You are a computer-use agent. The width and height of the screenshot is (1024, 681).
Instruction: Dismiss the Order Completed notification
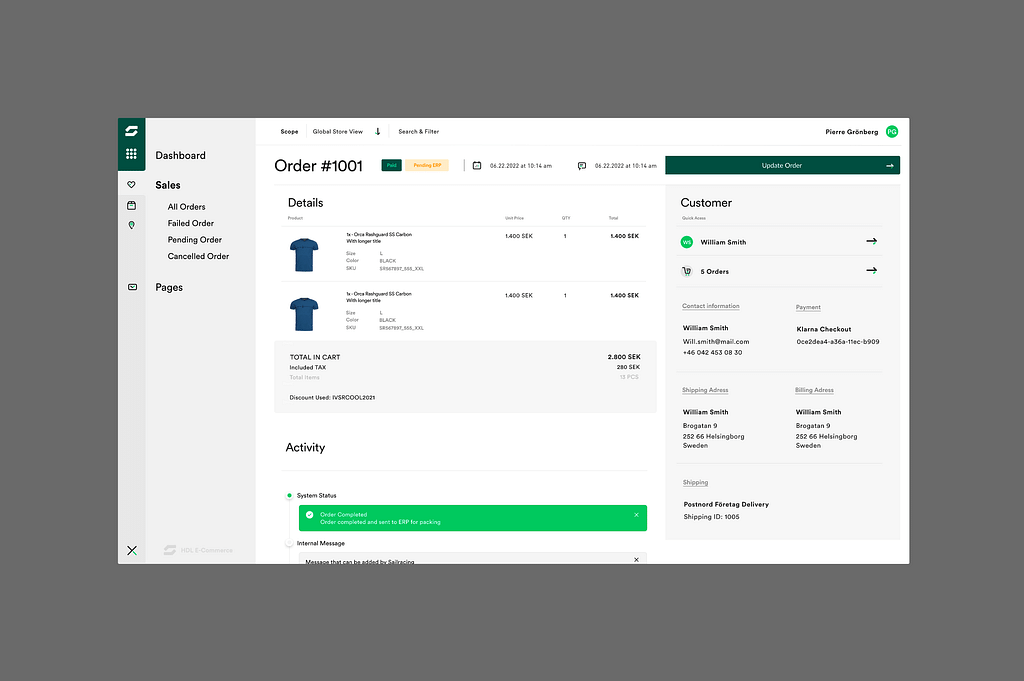[636, 515]
